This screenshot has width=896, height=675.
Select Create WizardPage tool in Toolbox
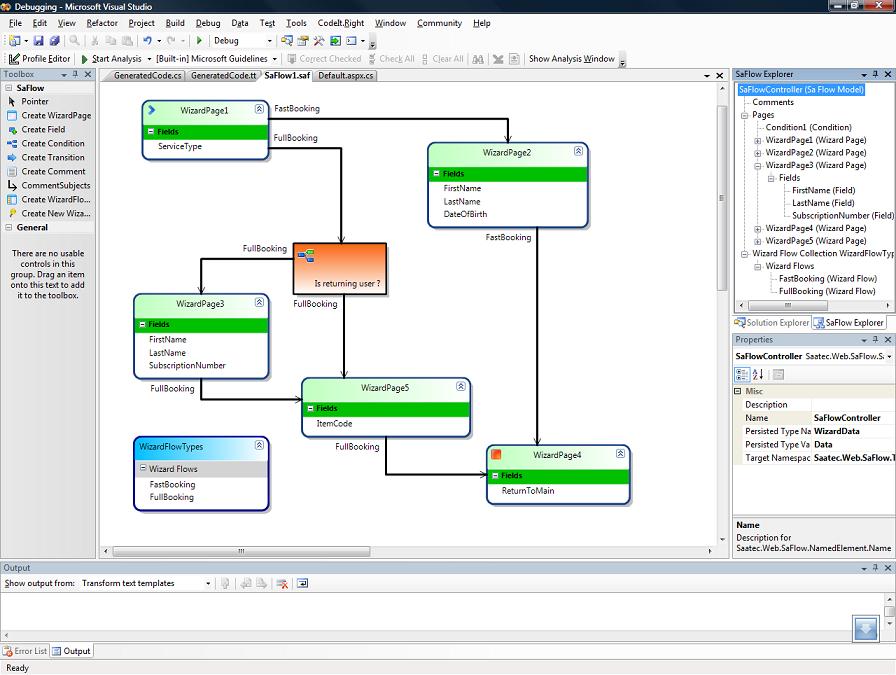(x=55, y=115)
